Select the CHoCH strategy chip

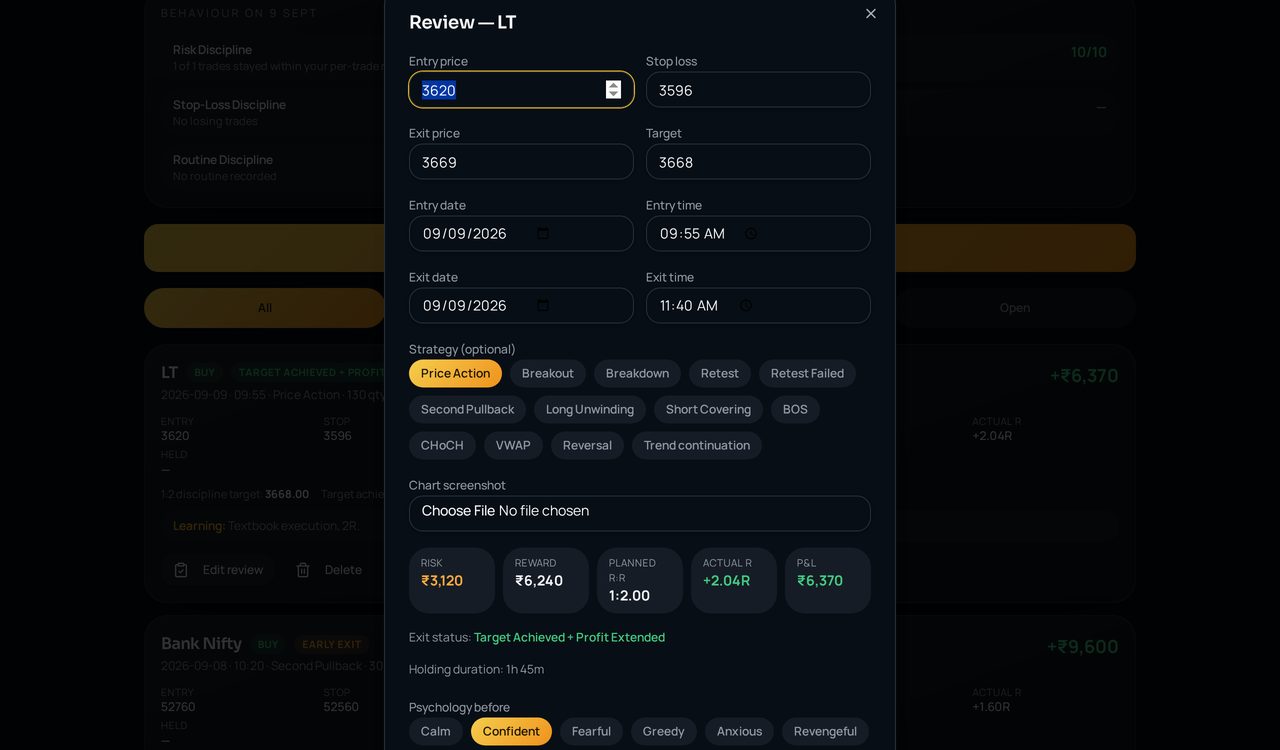click(442, 445)
